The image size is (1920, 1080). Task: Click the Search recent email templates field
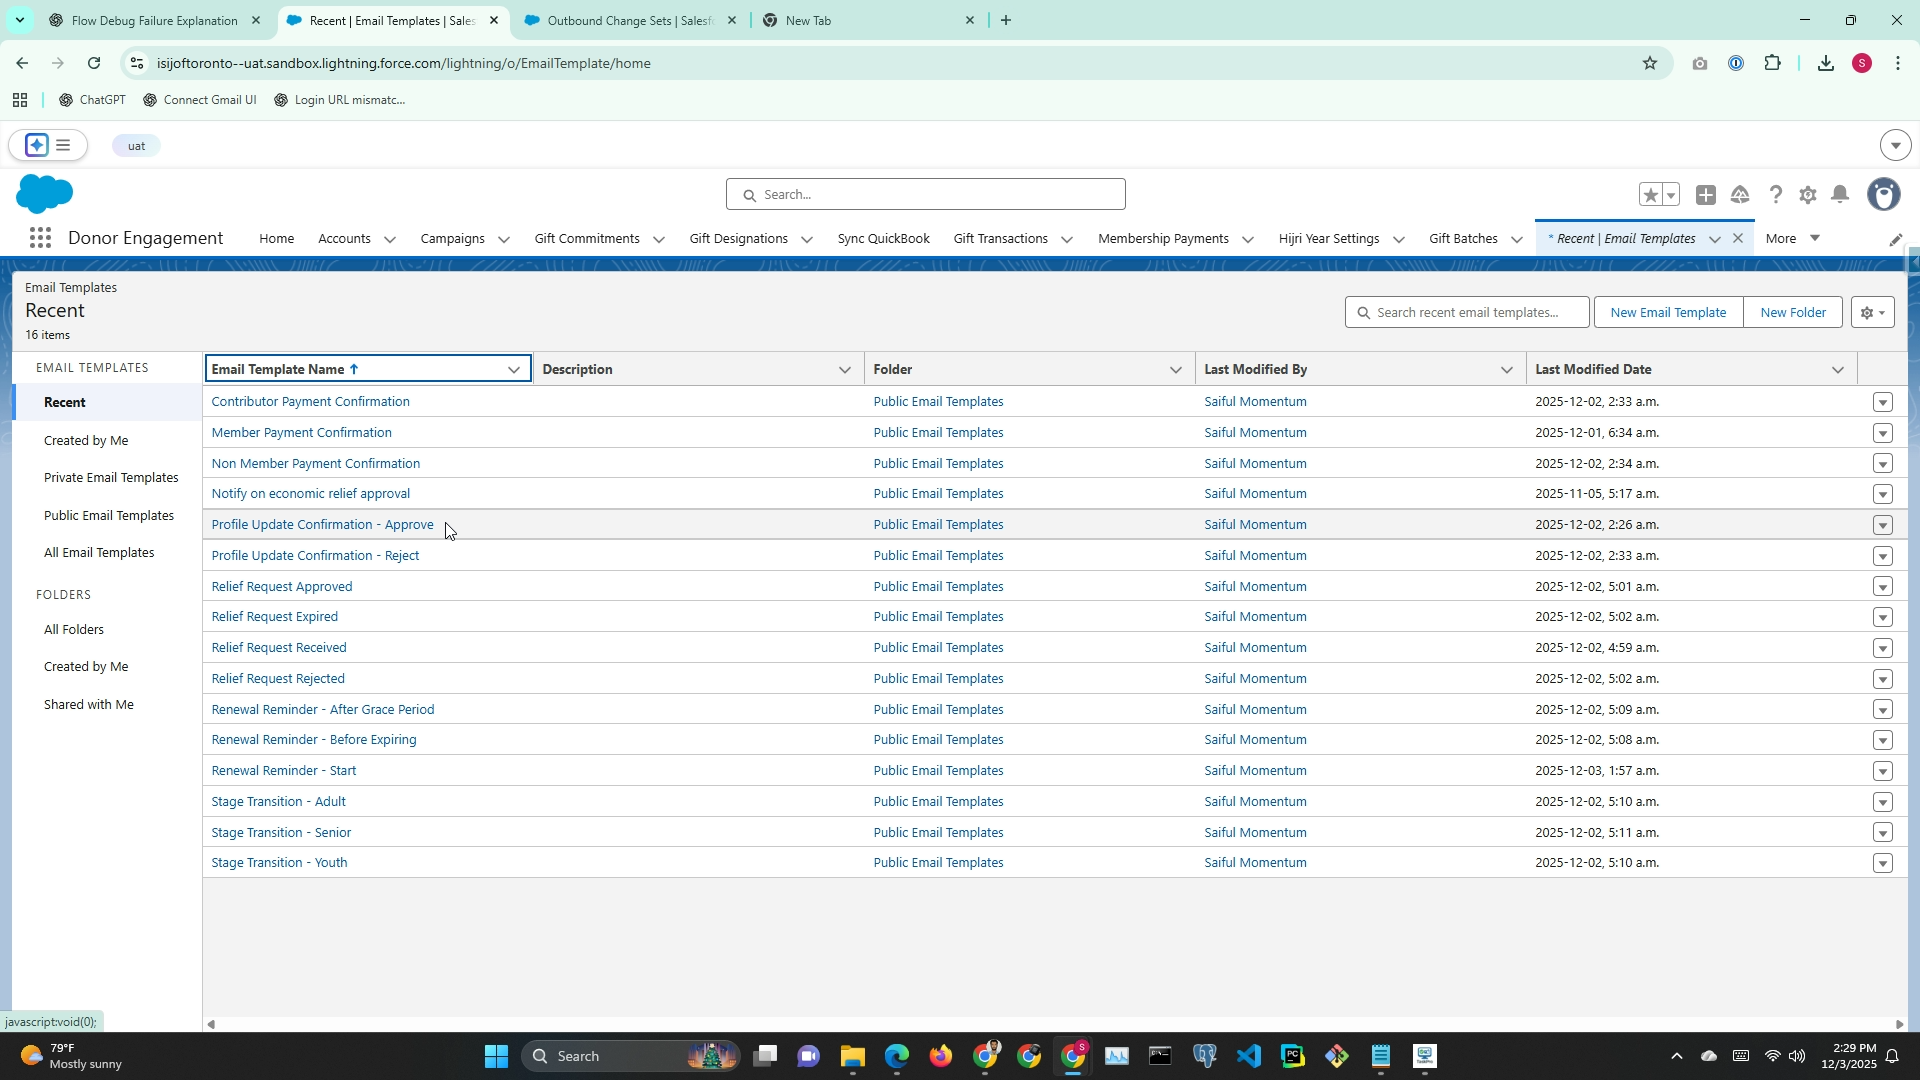pos(1468,312)
